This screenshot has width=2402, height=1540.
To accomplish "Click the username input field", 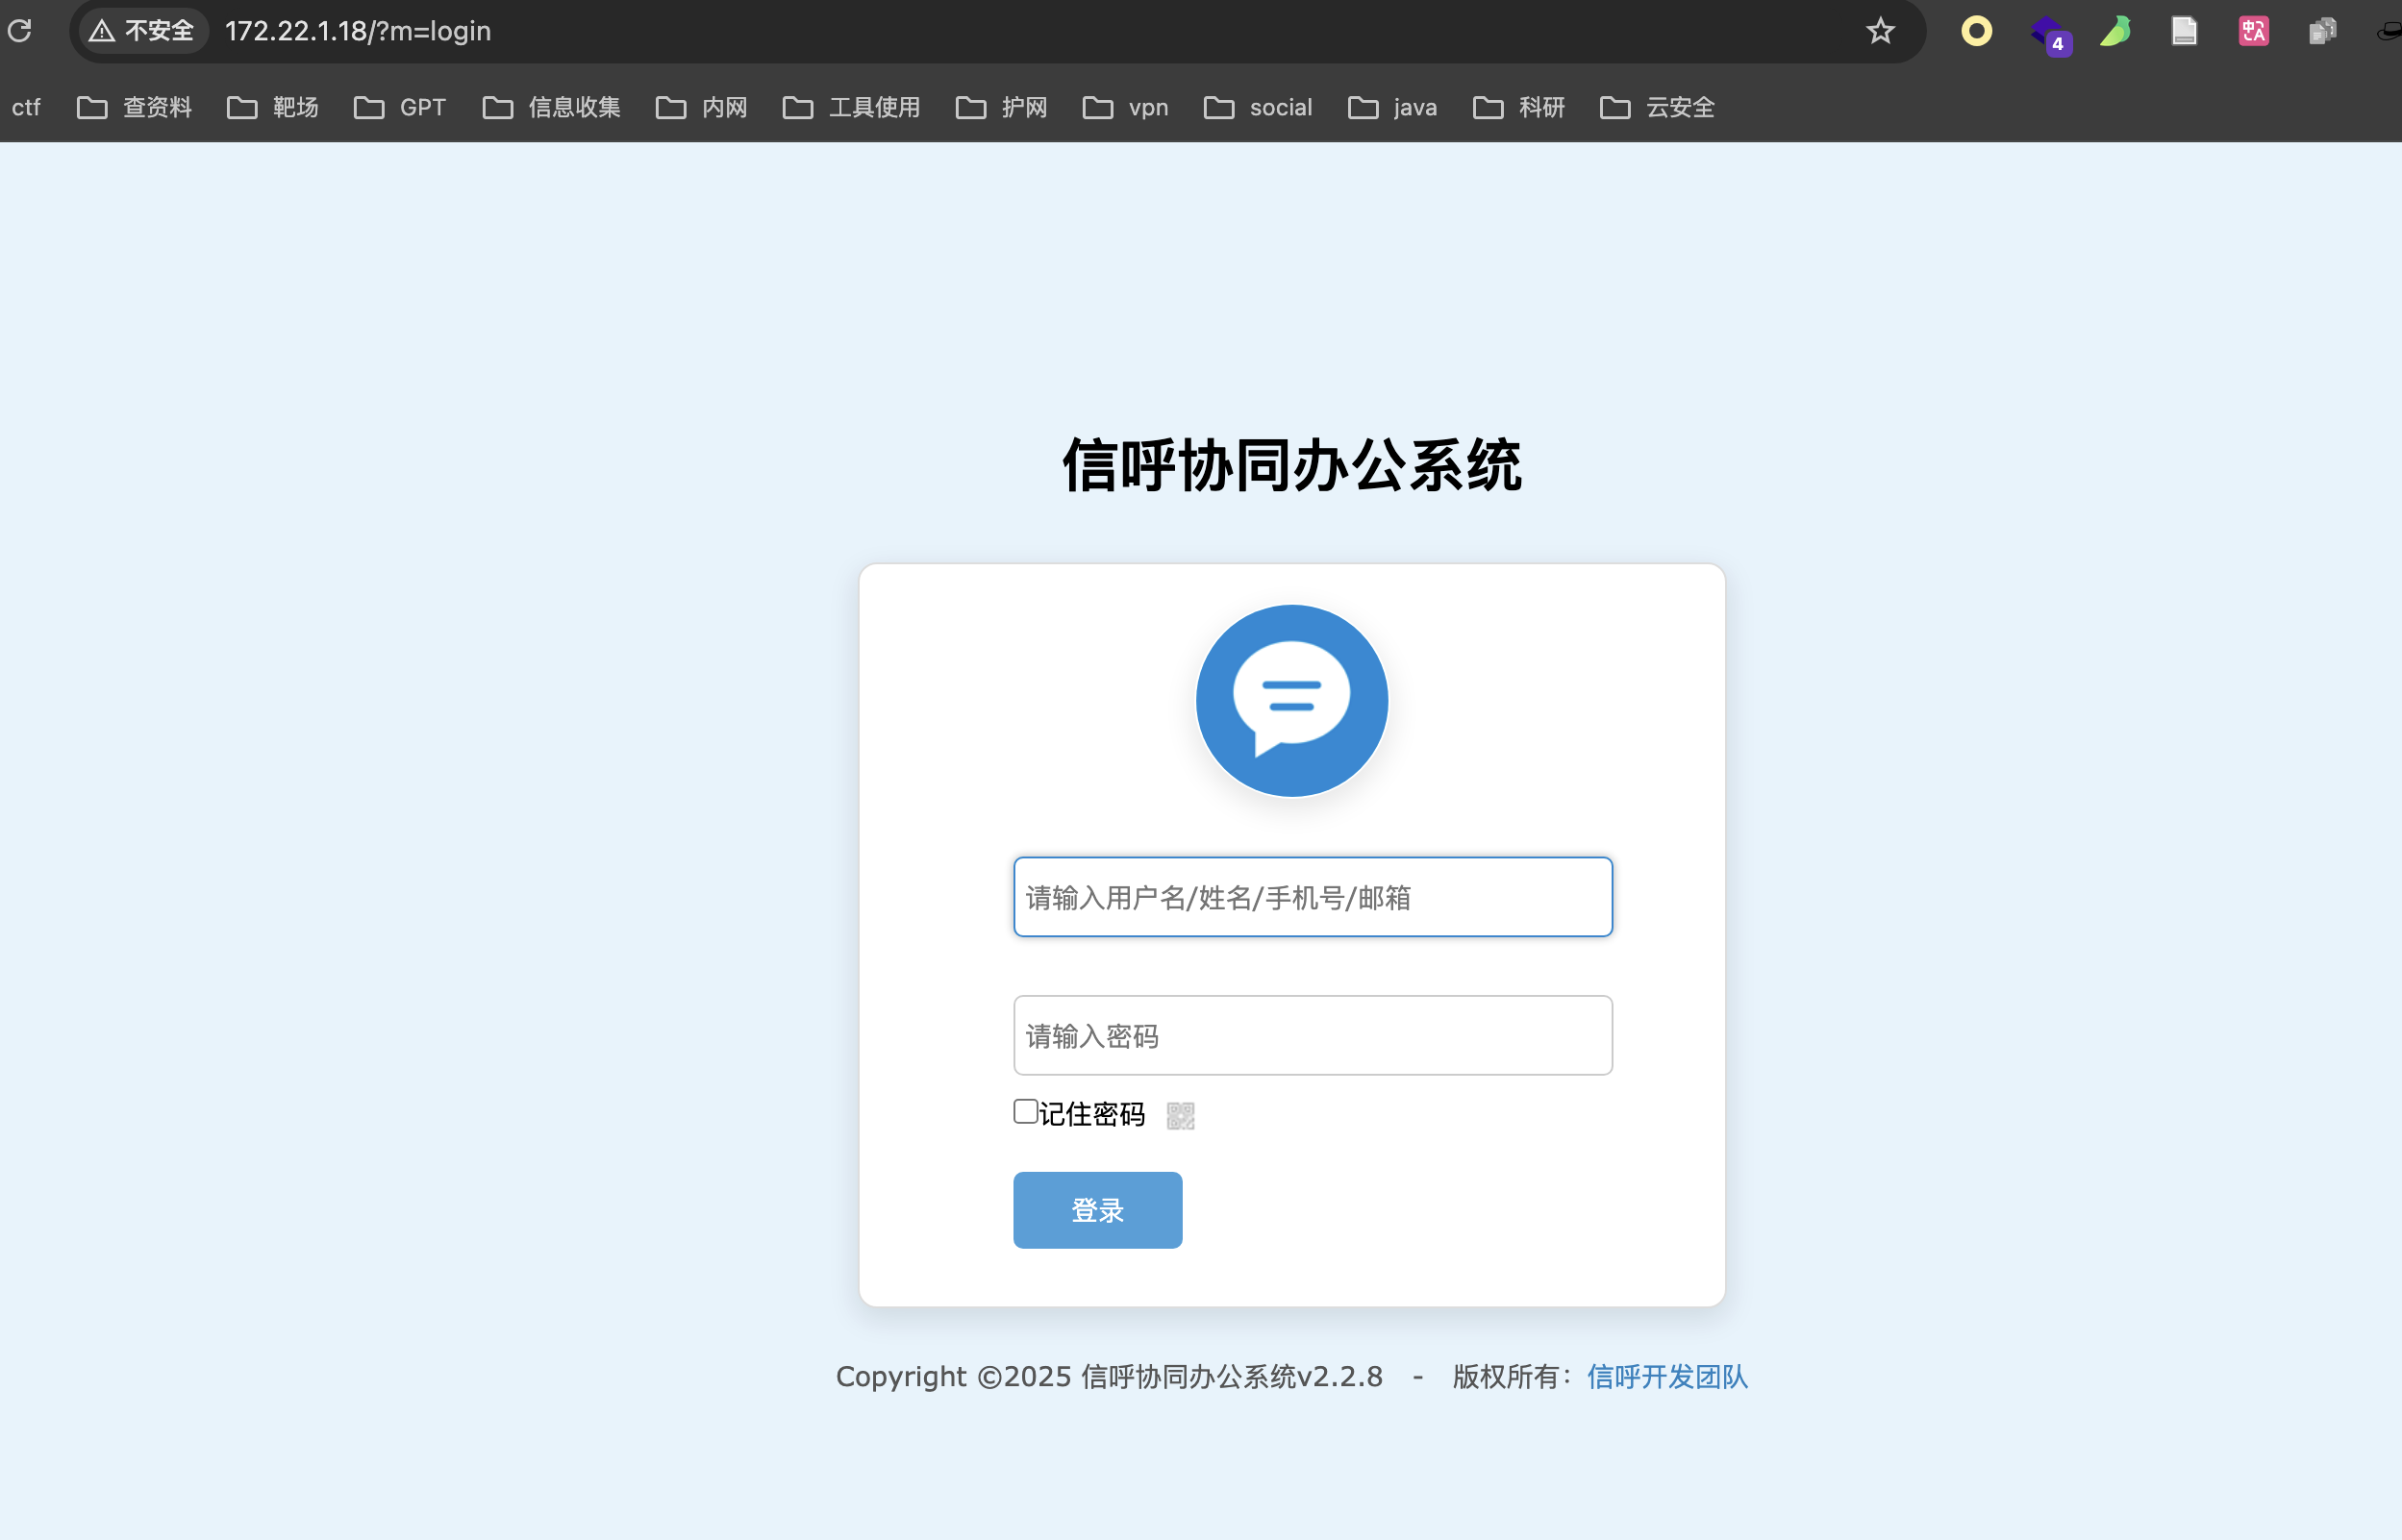I will point(1312,897).
